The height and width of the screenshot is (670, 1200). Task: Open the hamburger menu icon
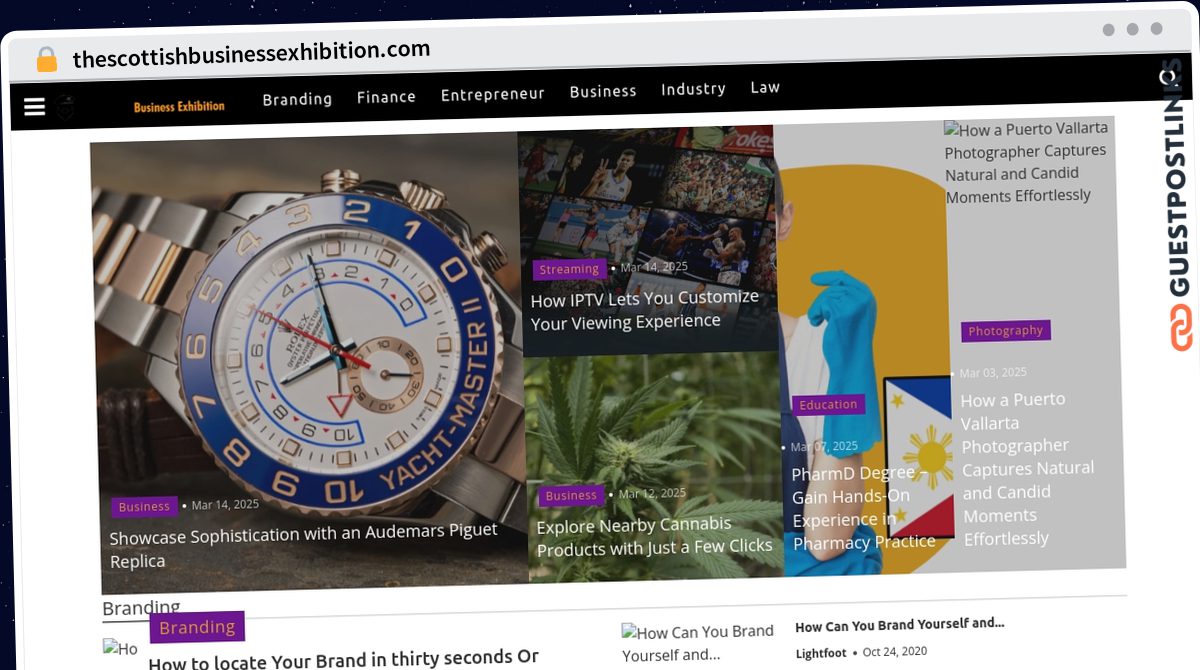click(x=35, y=107)
